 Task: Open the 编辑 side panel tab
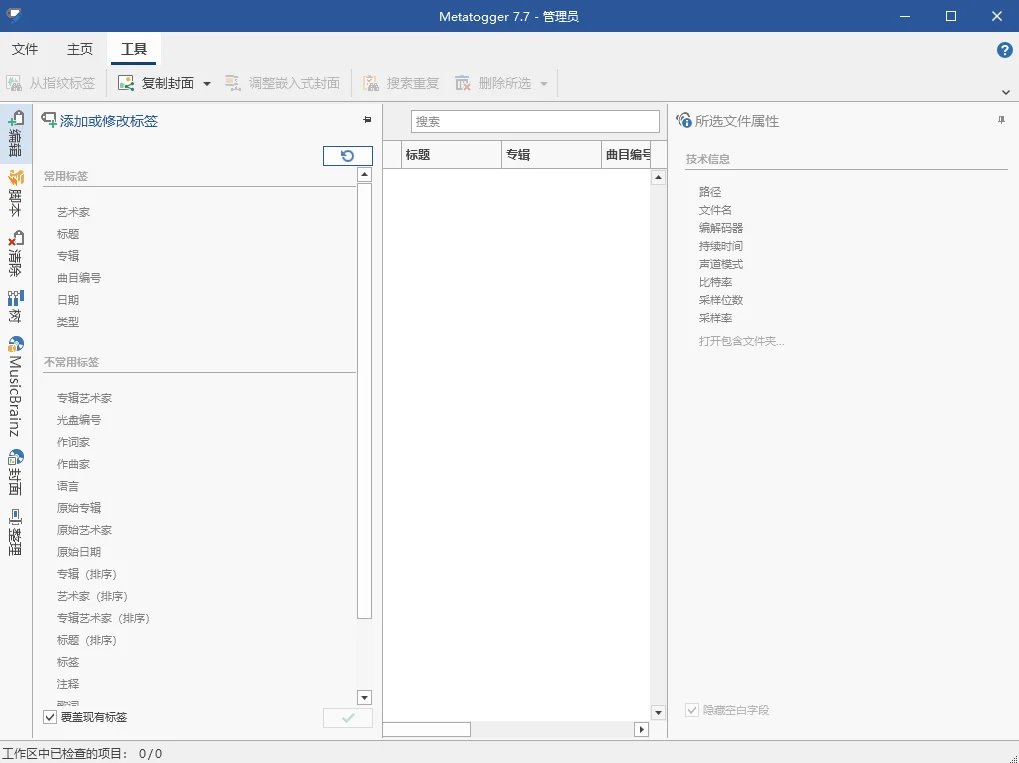pyautogui.click(x=15, y=135)
